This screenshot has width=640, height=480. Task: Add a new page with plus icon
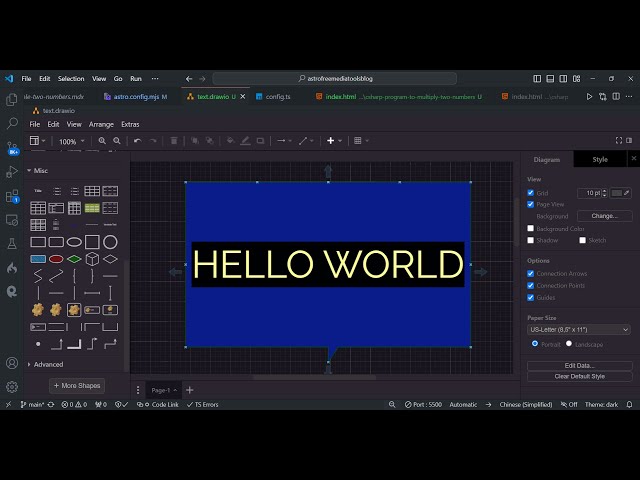[190, 390]
